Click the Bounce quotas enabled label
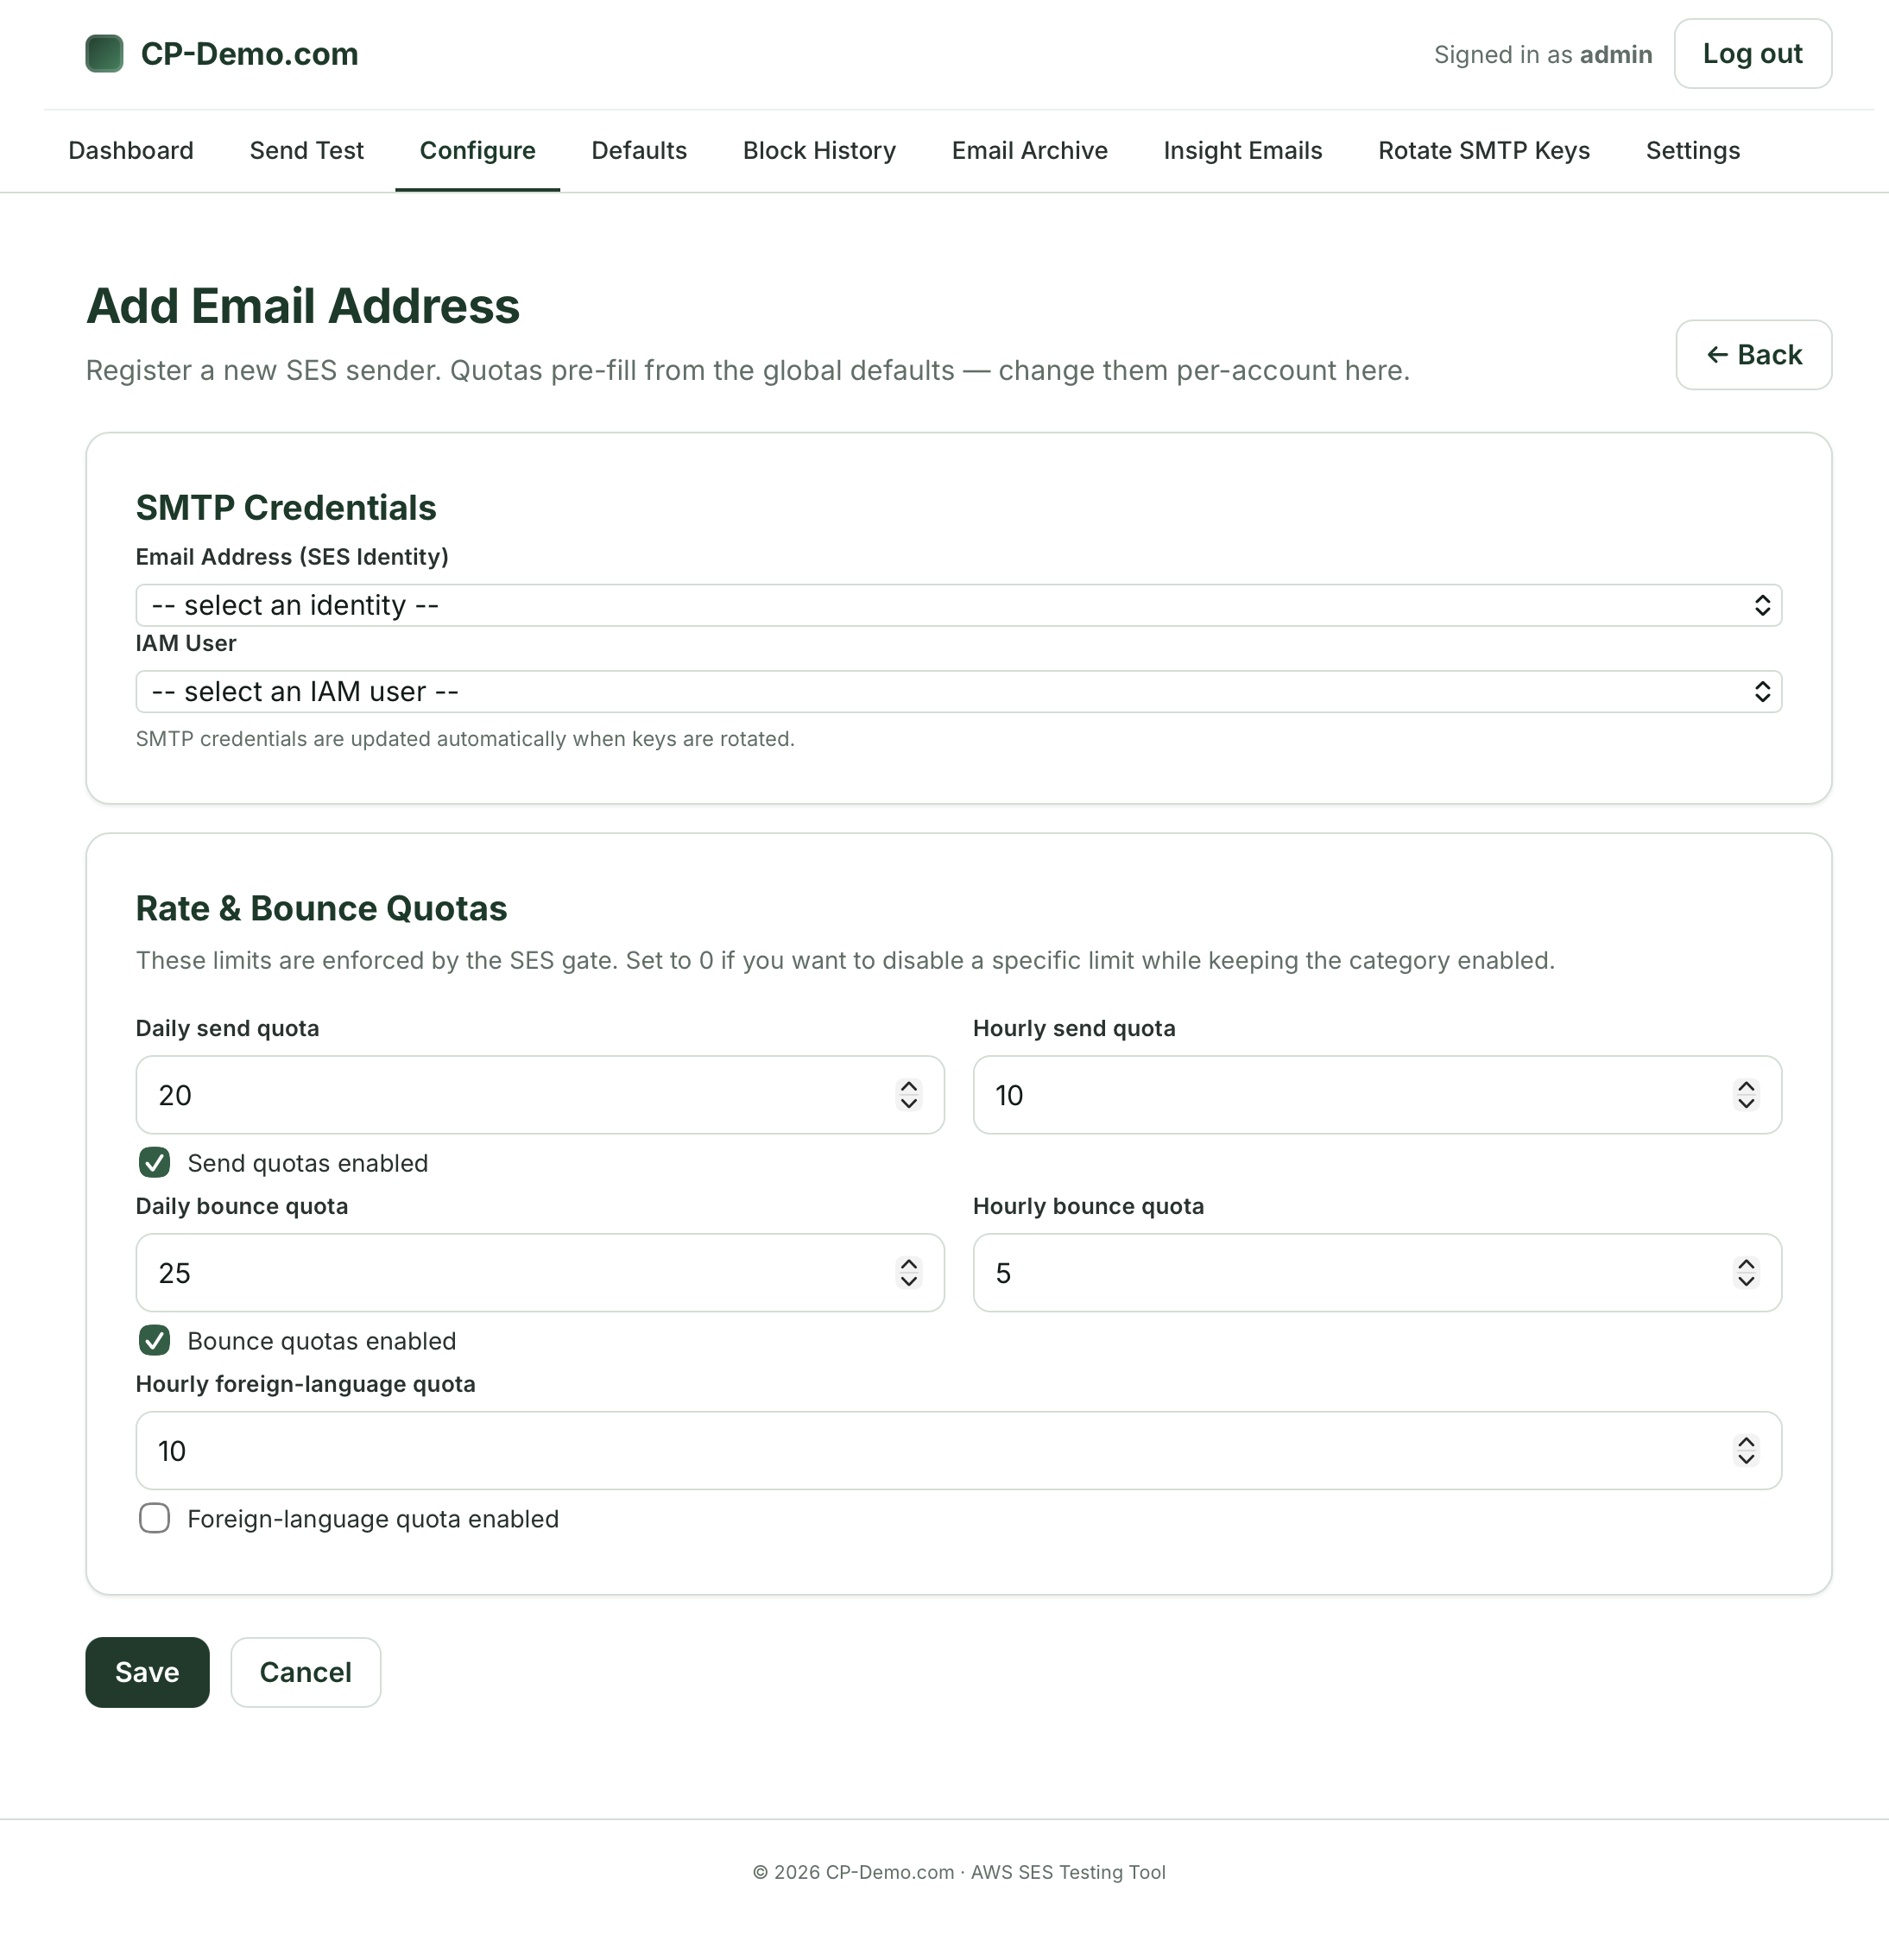 pyautogui.click(x=321, y=1341)
